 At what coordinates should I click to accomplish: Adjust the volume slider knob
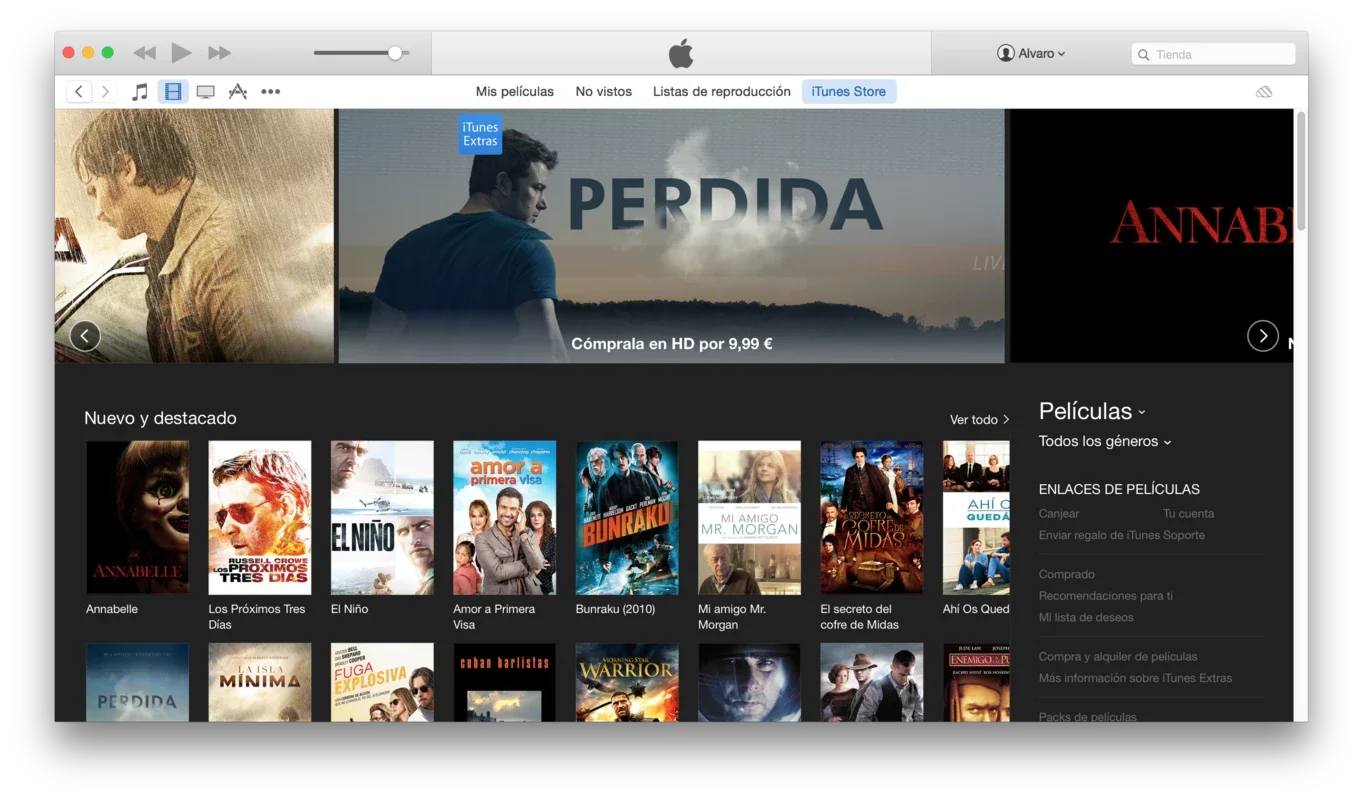[x=395, y=53]
